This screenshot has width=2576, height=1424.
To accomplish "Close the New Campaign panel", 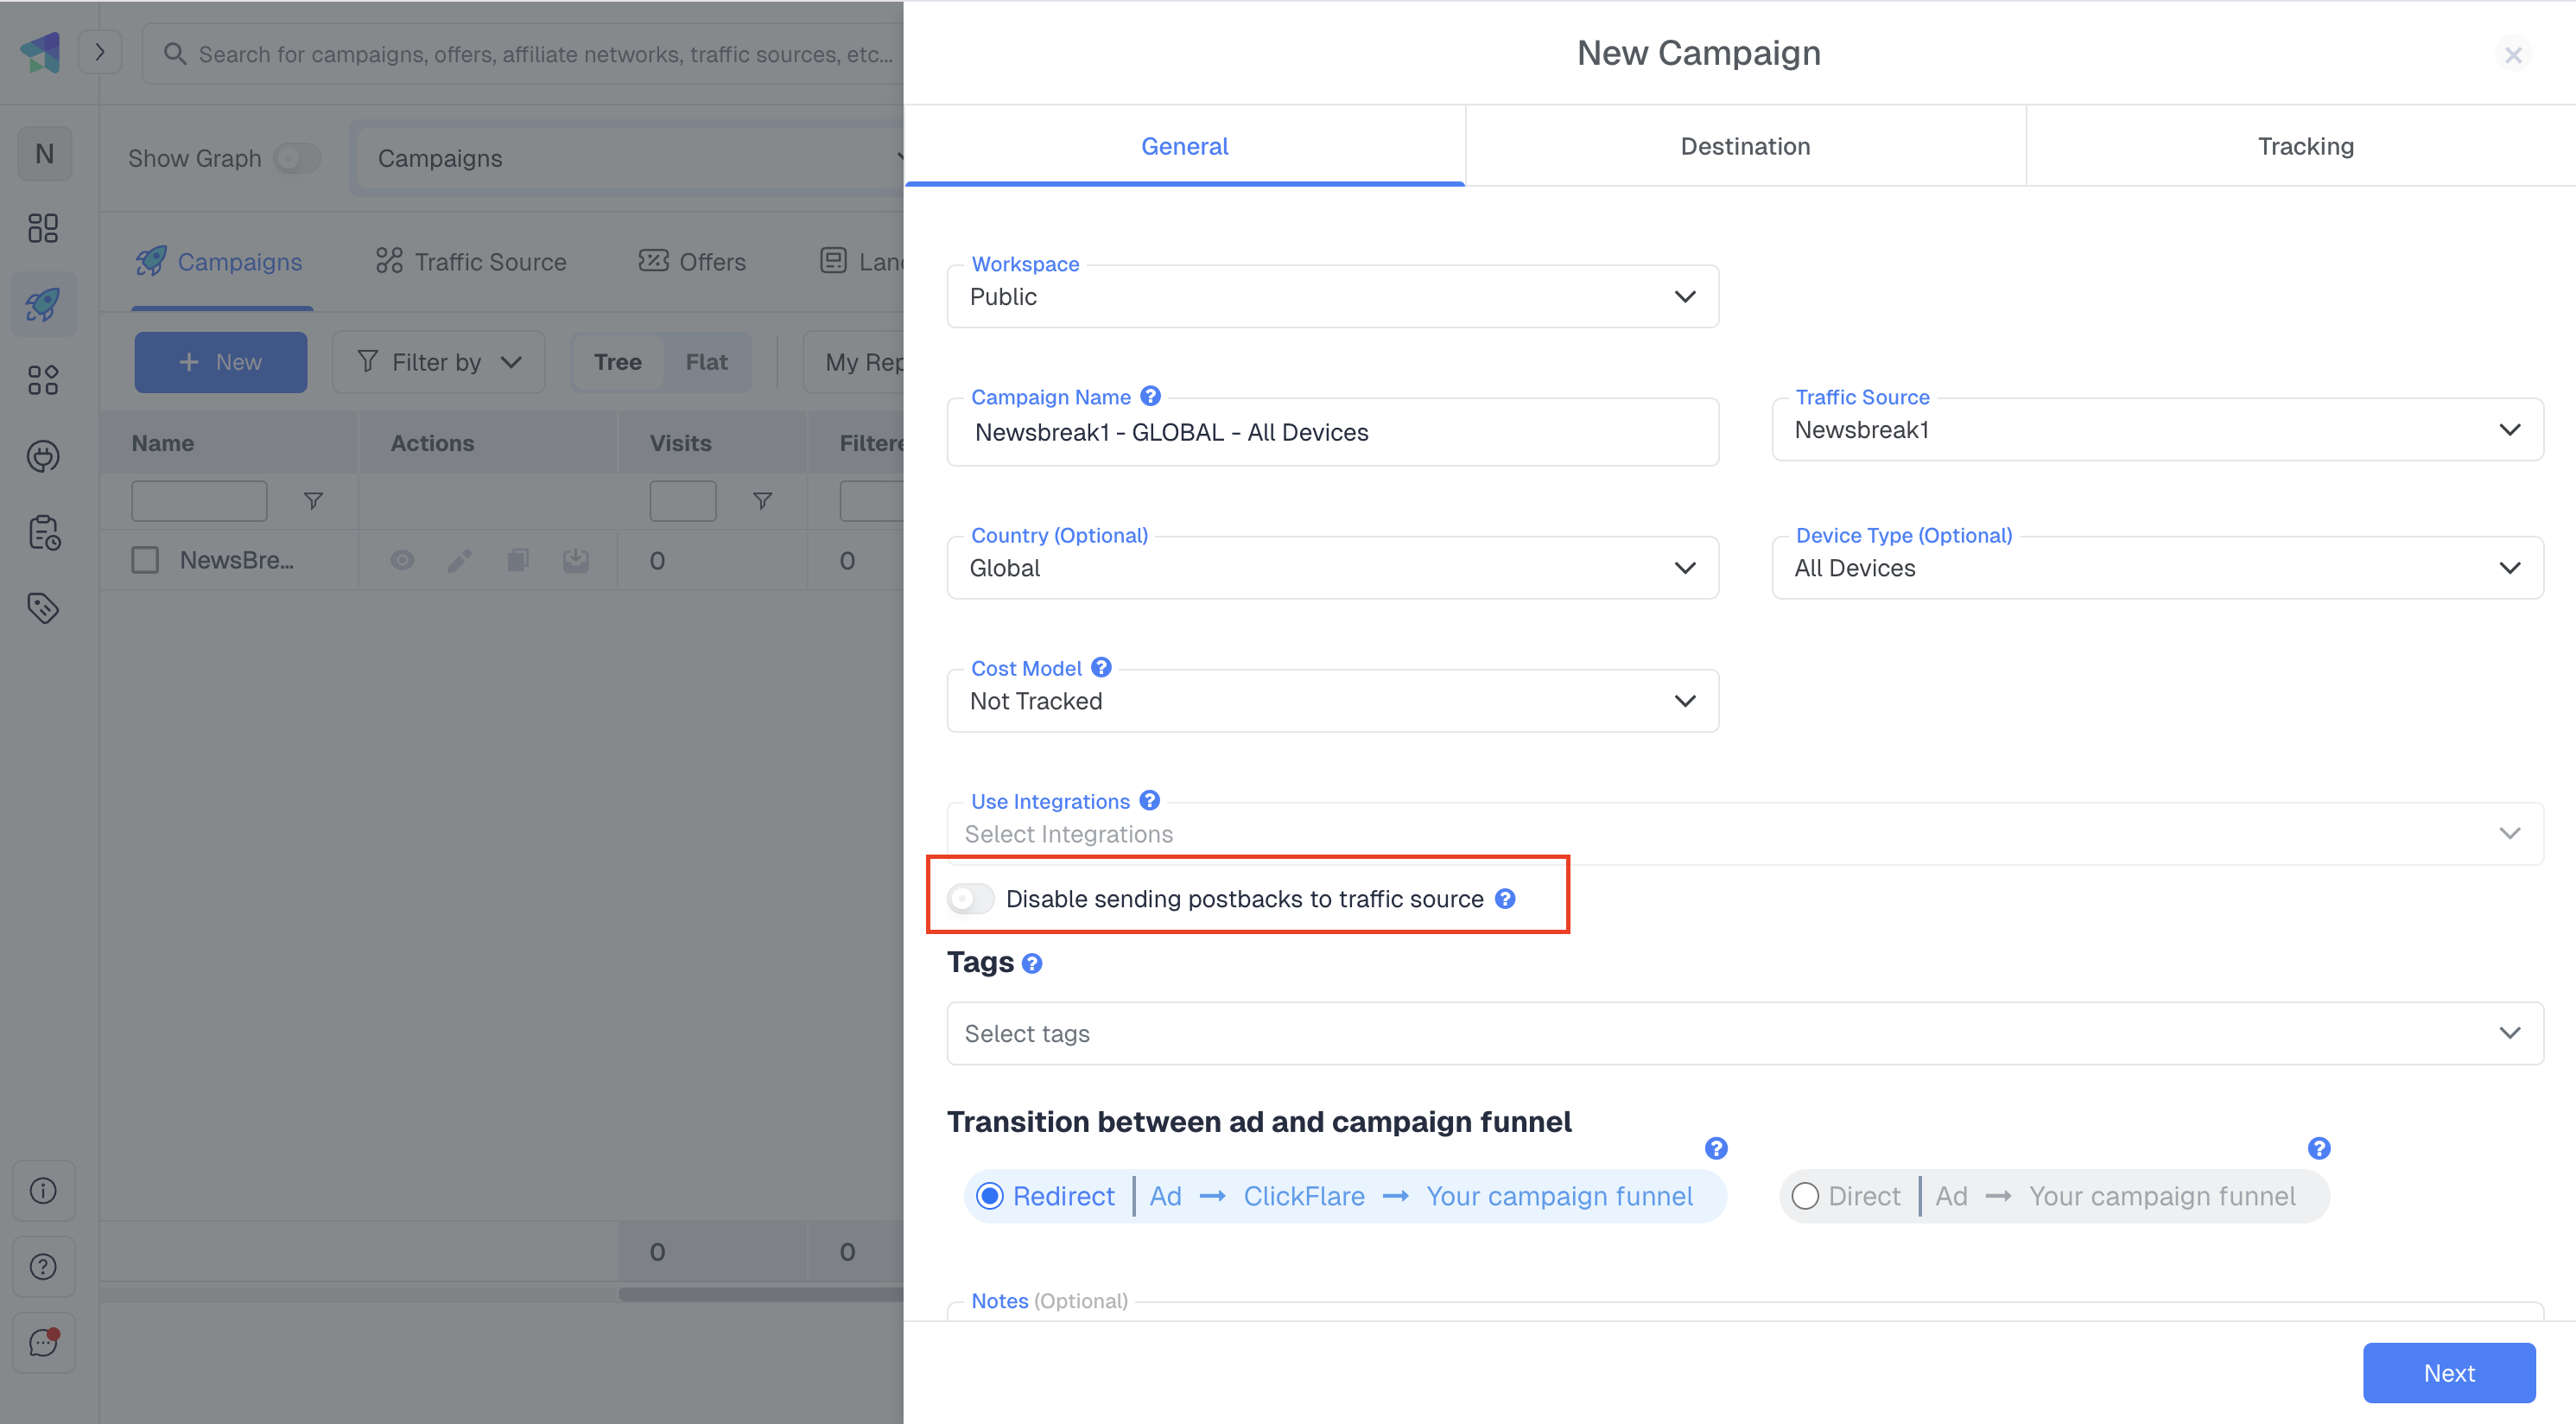I will tap(2513, 54).
